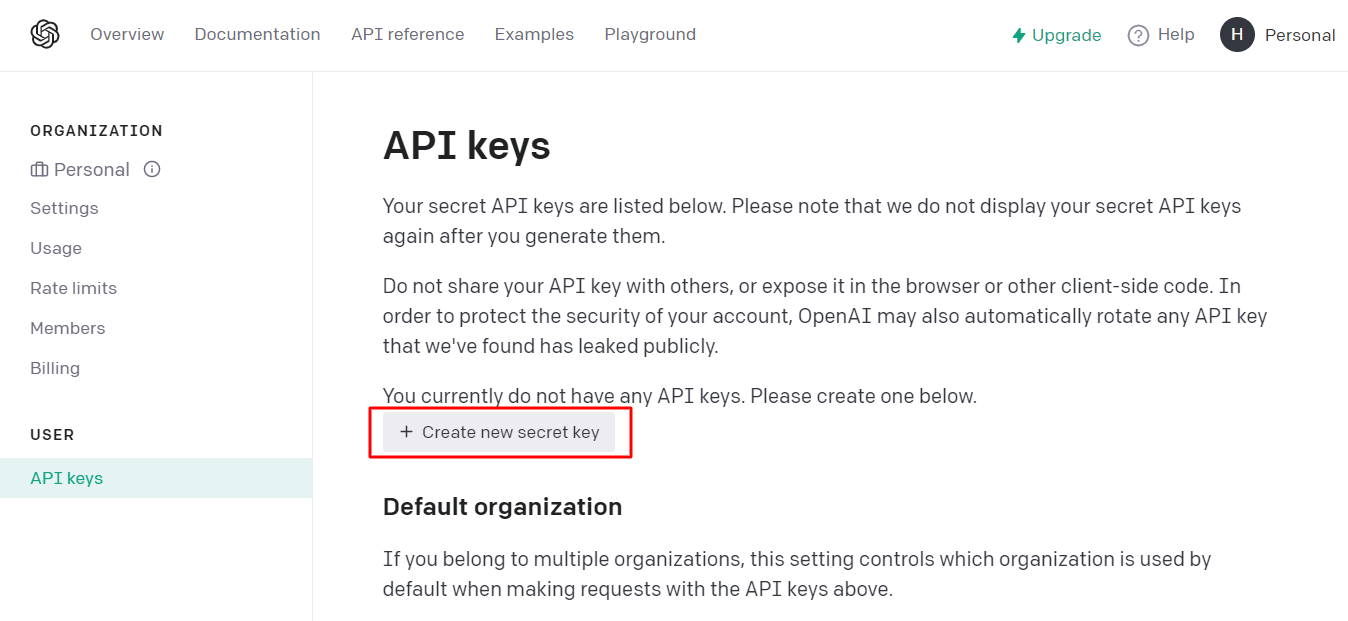The image size is (1348, 621).
Task: Click the info icon beside Personal
Action: [152, 169]
